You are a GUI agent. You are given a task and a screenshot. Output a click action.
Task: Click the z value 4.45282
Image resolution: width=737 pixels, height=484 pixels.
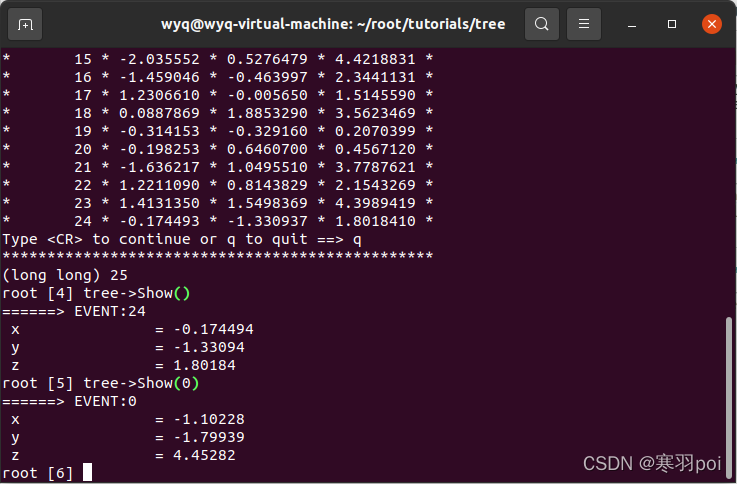[x=204, y=455]
